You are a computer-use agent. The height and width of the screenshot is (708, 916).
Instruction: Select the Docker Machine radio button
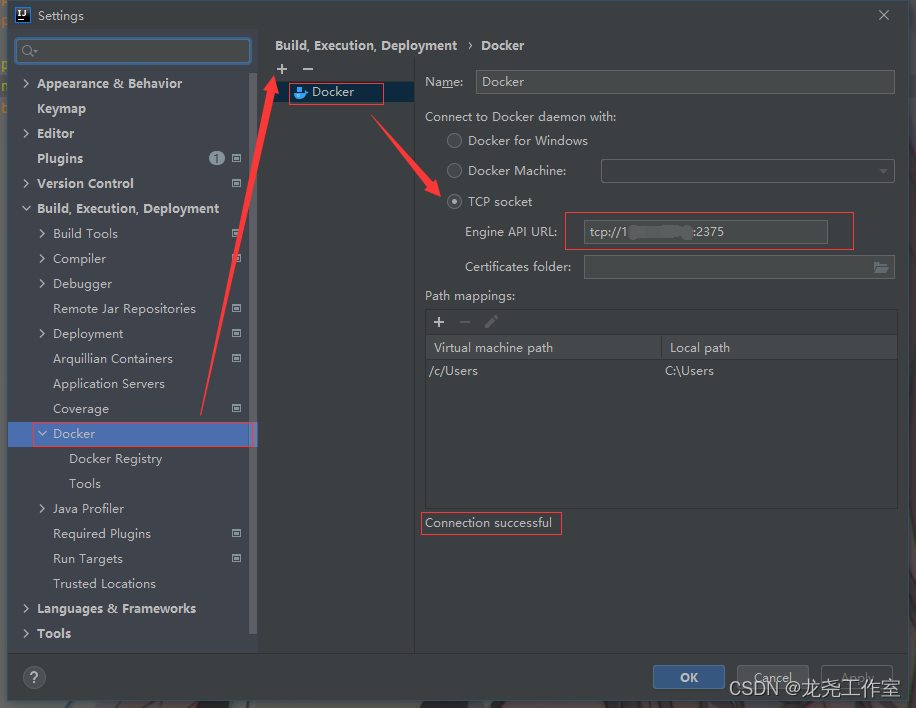tap(454, 171)
